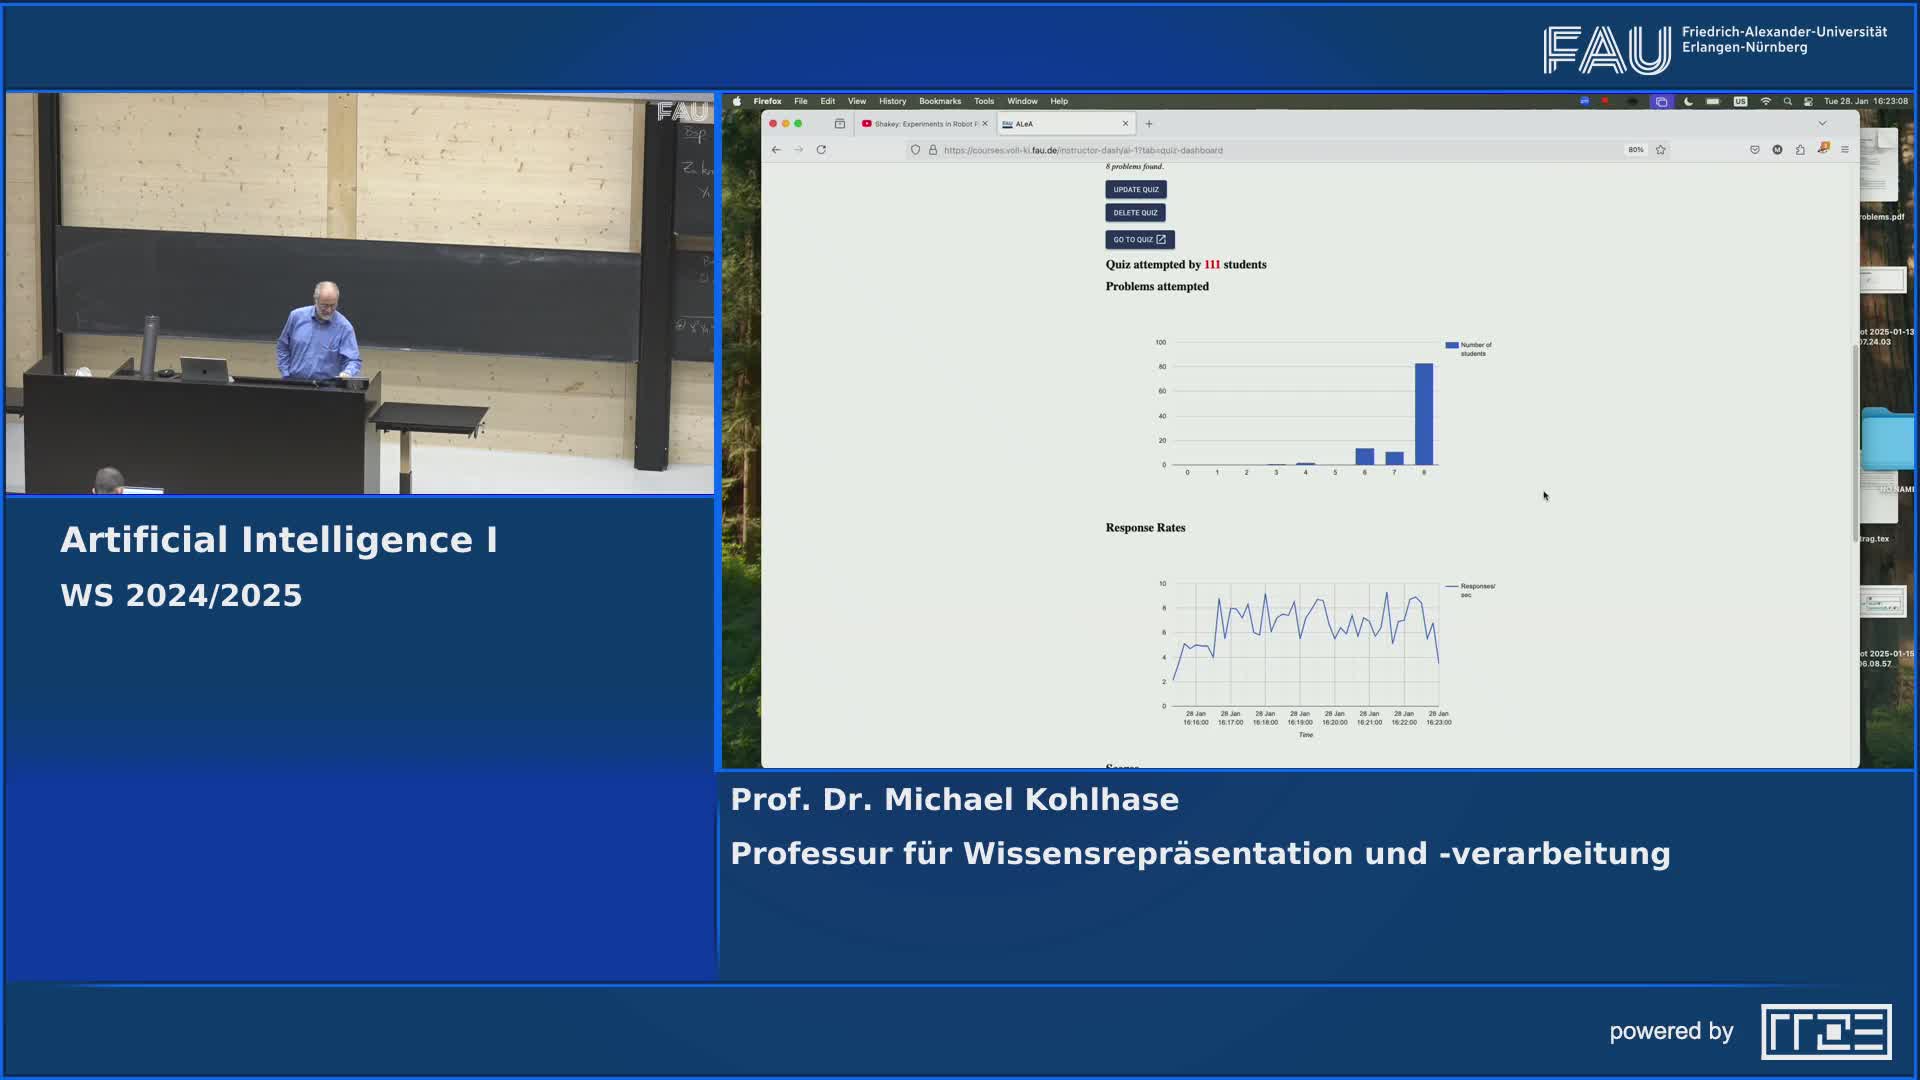The width and height of the screenshot is (1920, 1080).
Task: Click the shield tracking protection icon in address bar
Action: 915,150
